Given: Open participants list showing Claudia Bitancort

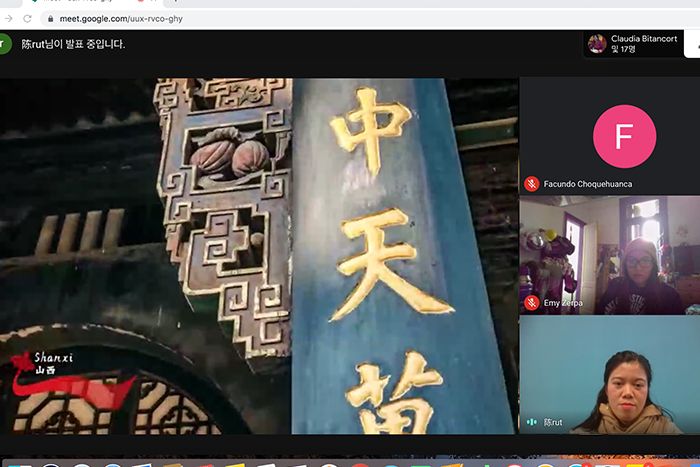Looking at the screenshot, I should click(x=633, y=44).
